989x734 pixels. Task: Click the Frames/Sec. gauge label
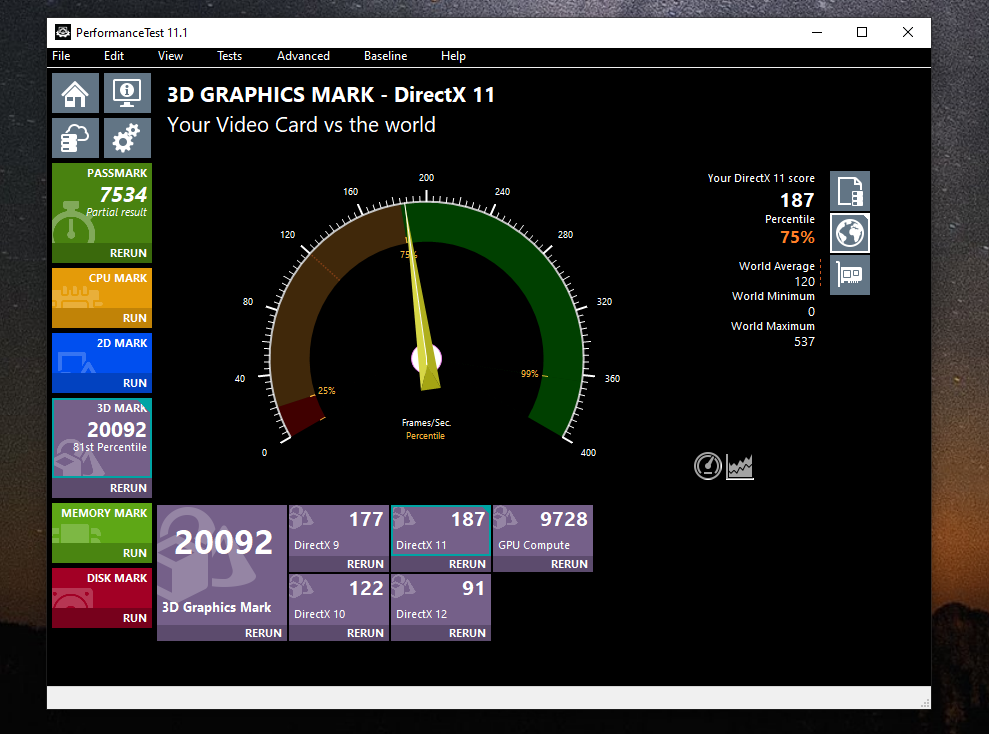coord(426,423)
